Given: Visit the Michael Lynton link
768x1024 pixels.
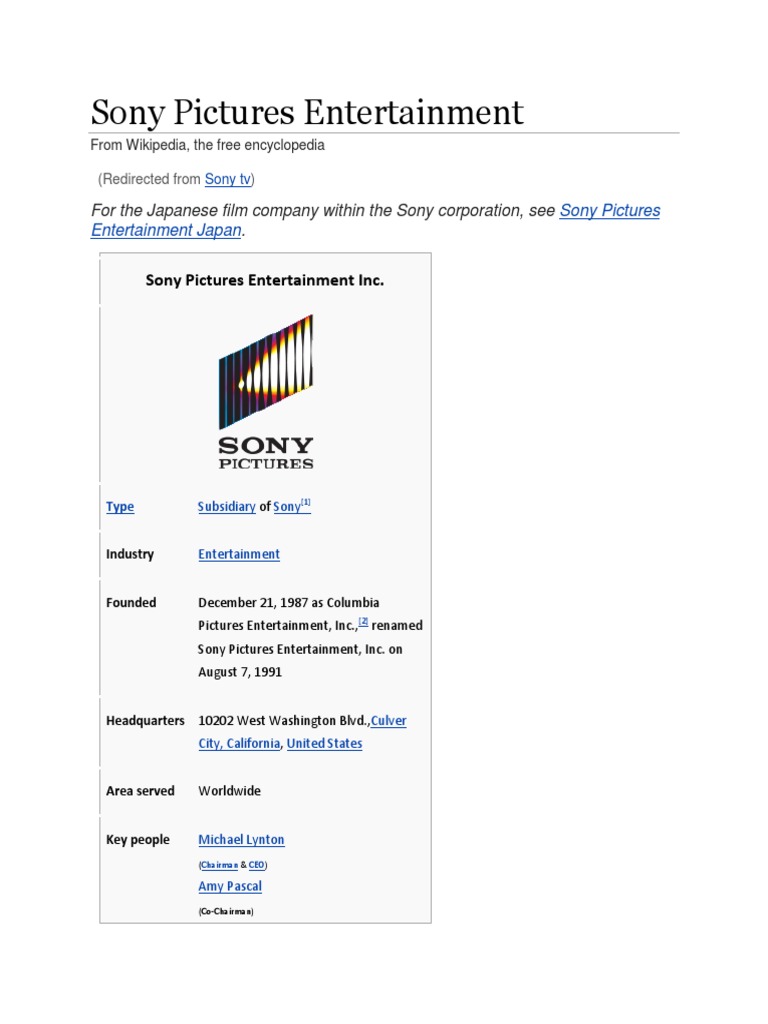Looking at the screenshot, I should click(241, 840).
